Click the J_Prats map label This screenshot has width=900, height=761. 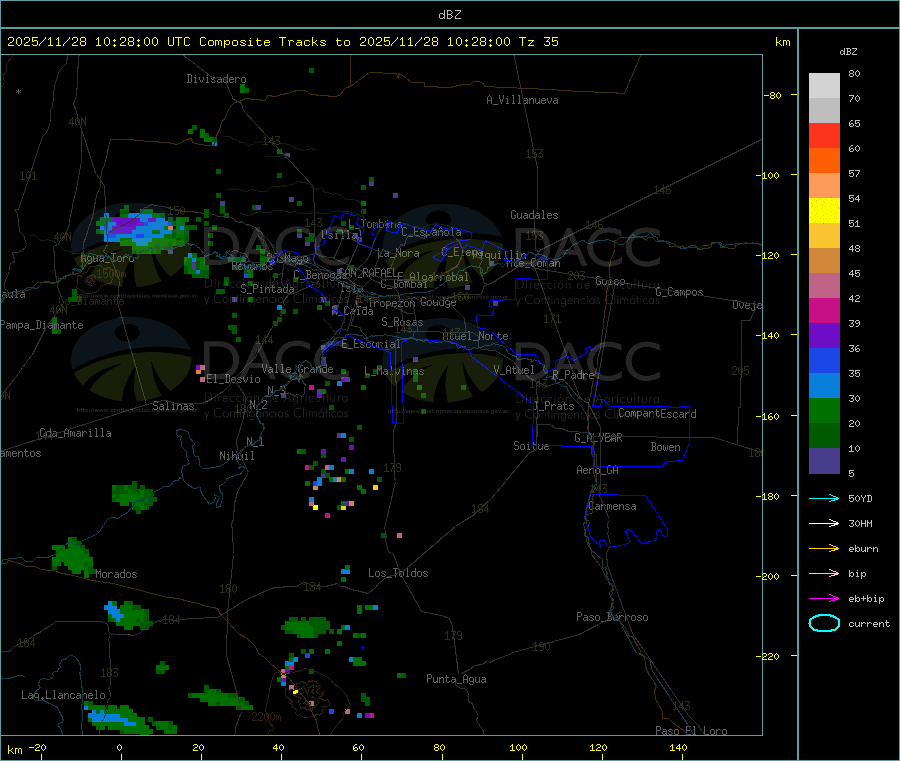coord(553,406)
